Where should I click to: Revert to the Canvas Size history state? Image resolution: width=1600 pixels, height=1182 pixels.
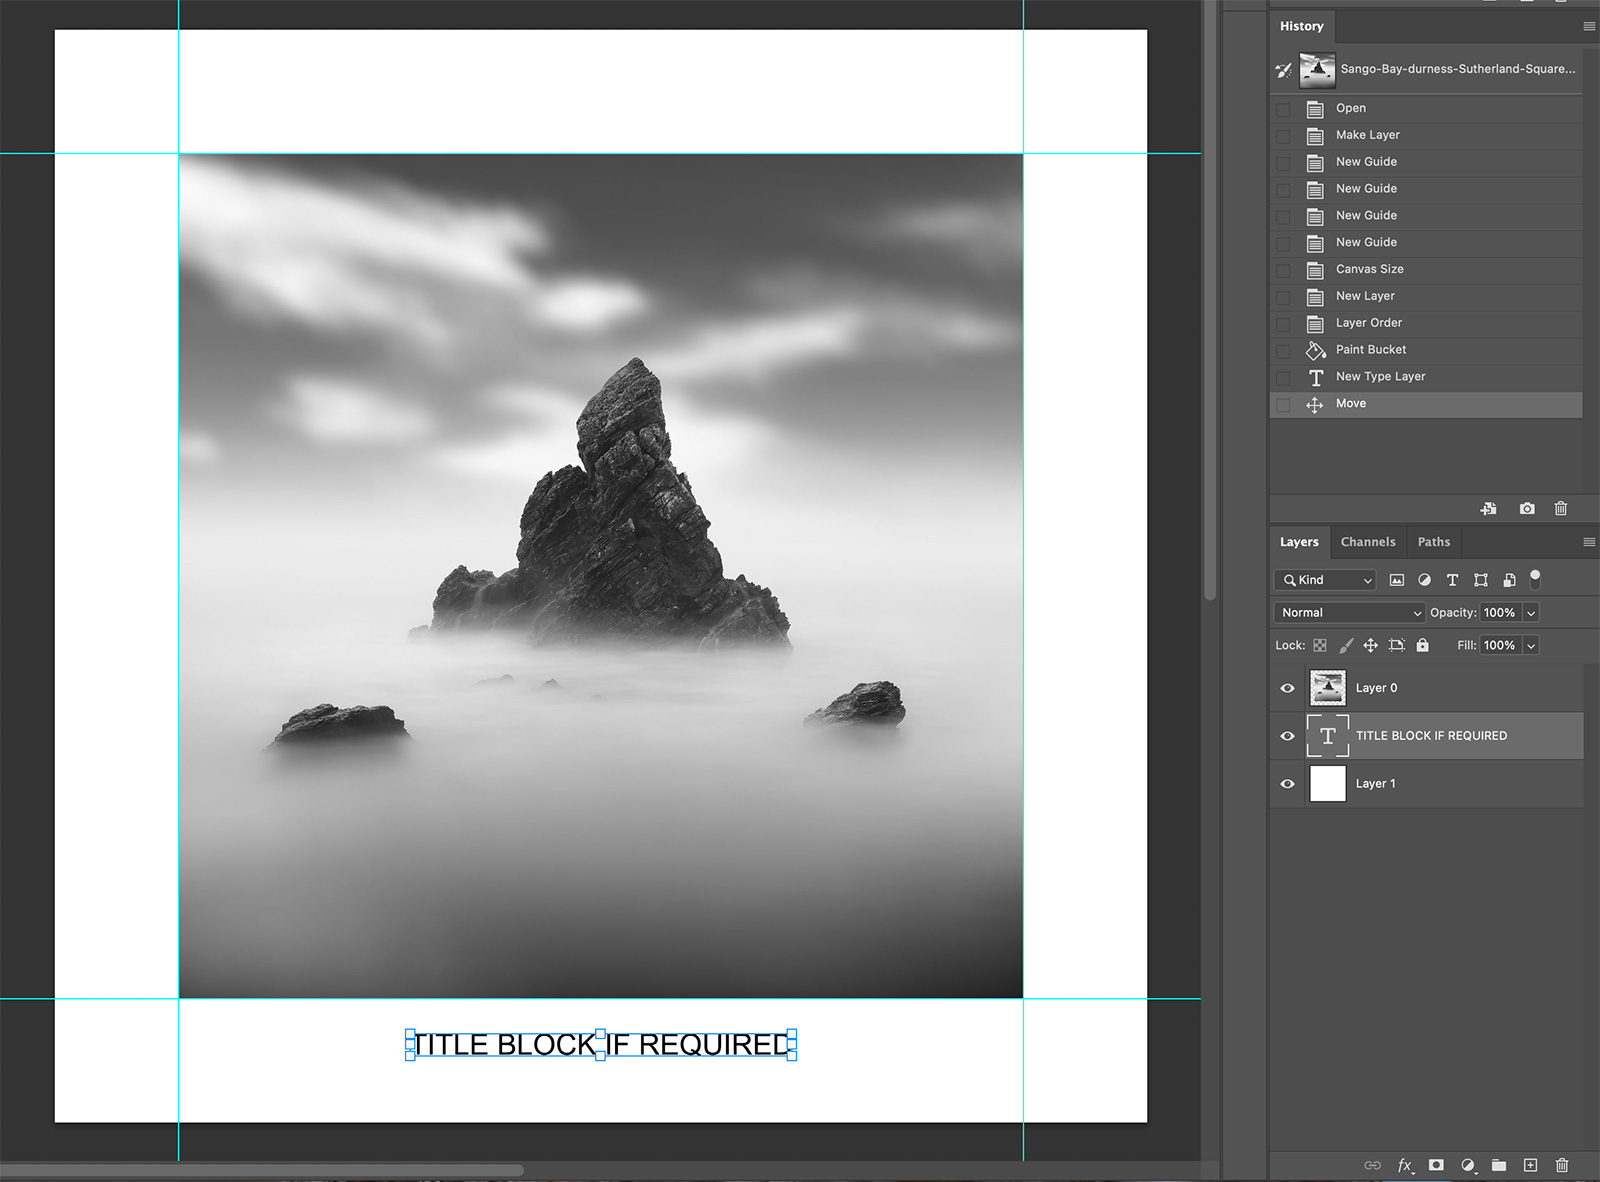pos(1369,269)
